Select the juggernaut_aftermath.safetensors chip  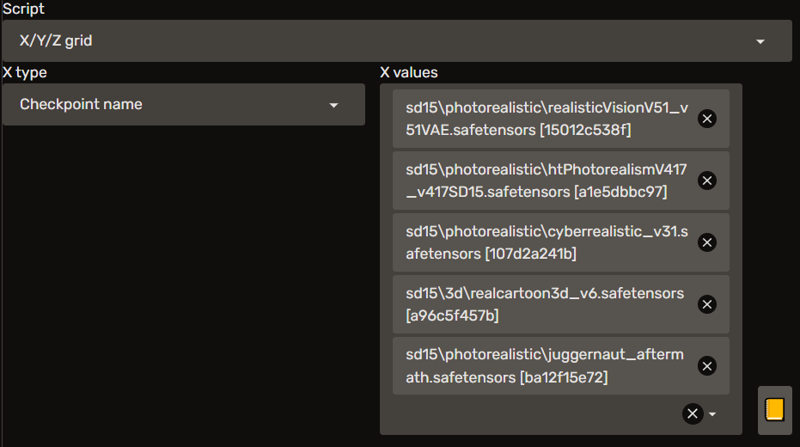click(561, 366)
